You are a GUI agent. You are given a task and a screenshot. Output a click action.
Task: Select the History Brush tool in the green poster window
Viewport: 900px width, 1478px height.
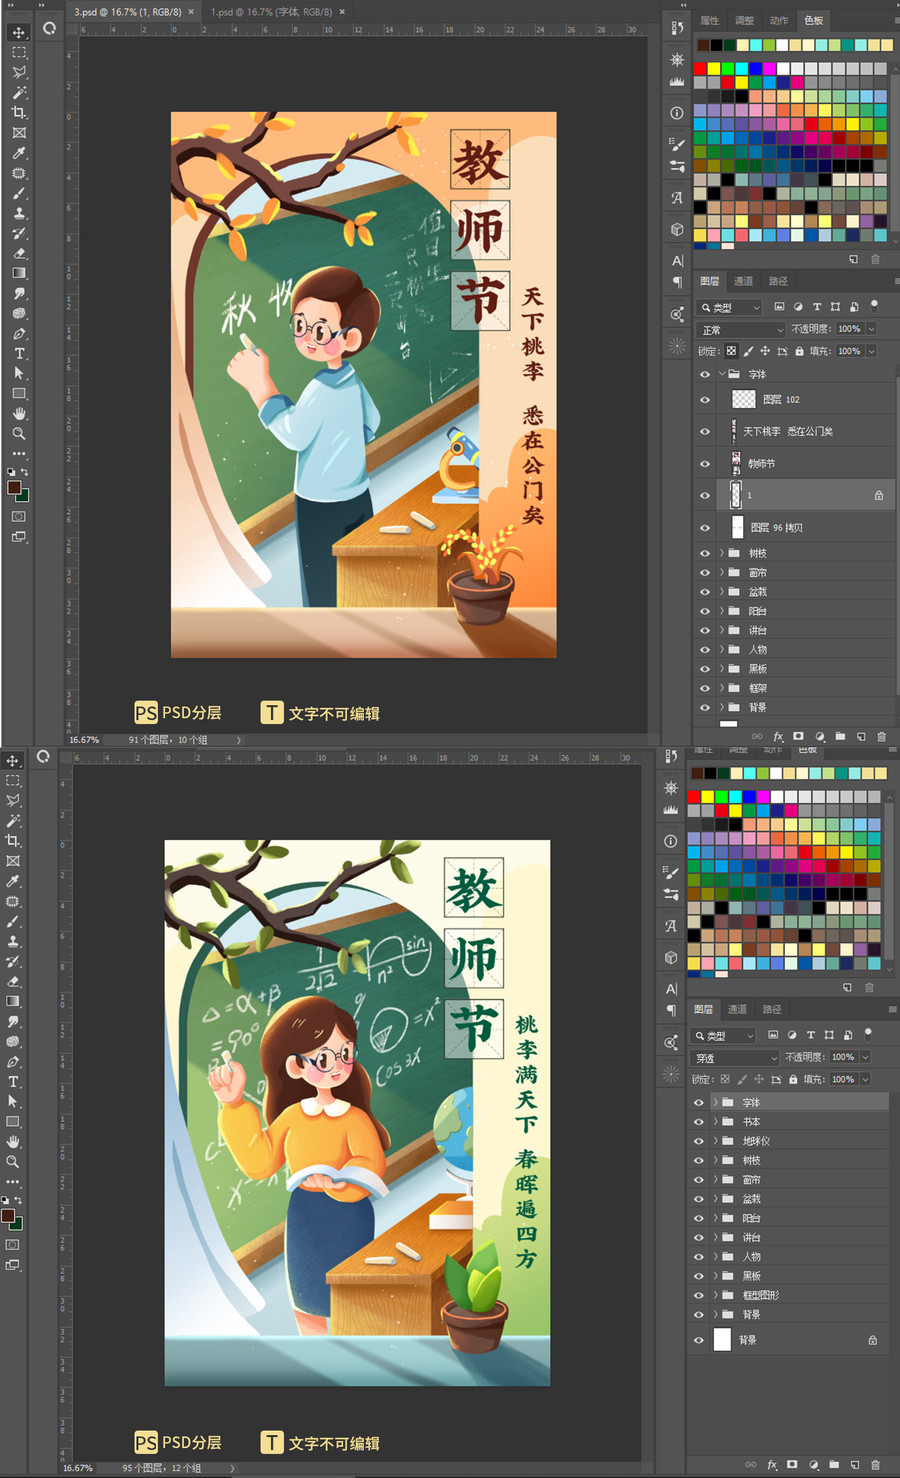click(13, 961)
